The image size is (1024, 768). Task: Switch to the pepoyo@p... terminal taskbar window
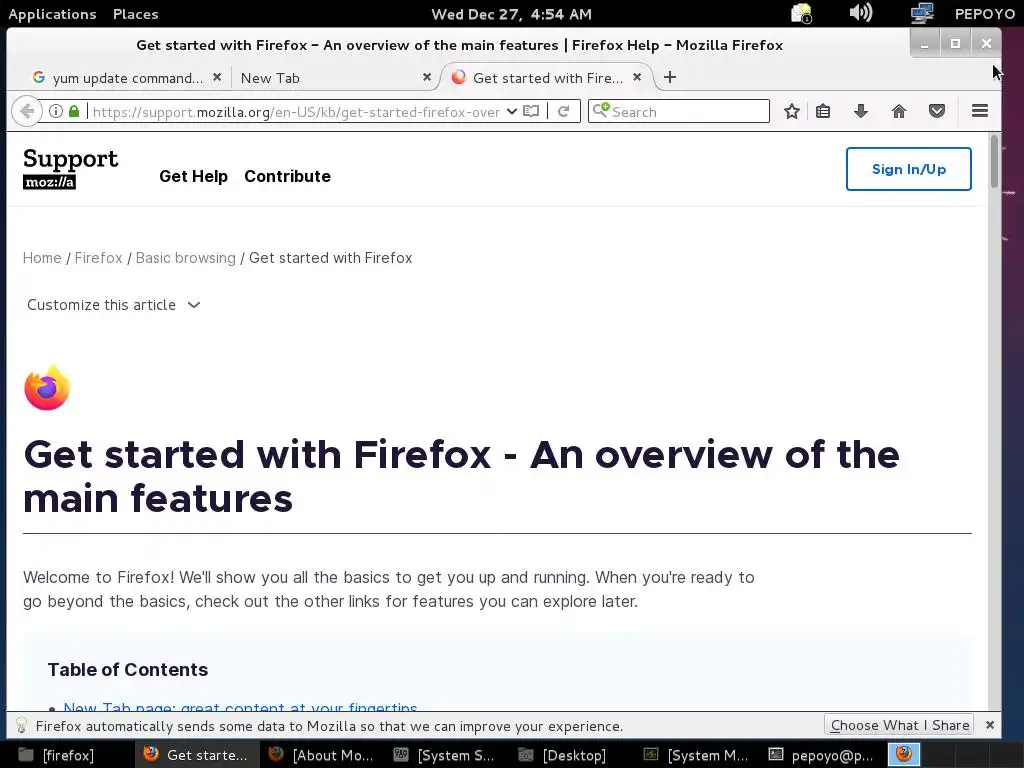tap(821, 755)
